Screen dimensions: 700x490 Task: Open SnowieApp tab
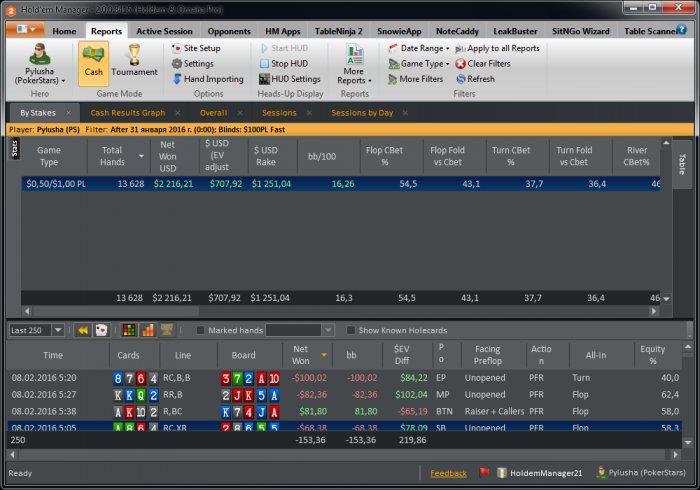pyautogui.click(x=399, y=31)
